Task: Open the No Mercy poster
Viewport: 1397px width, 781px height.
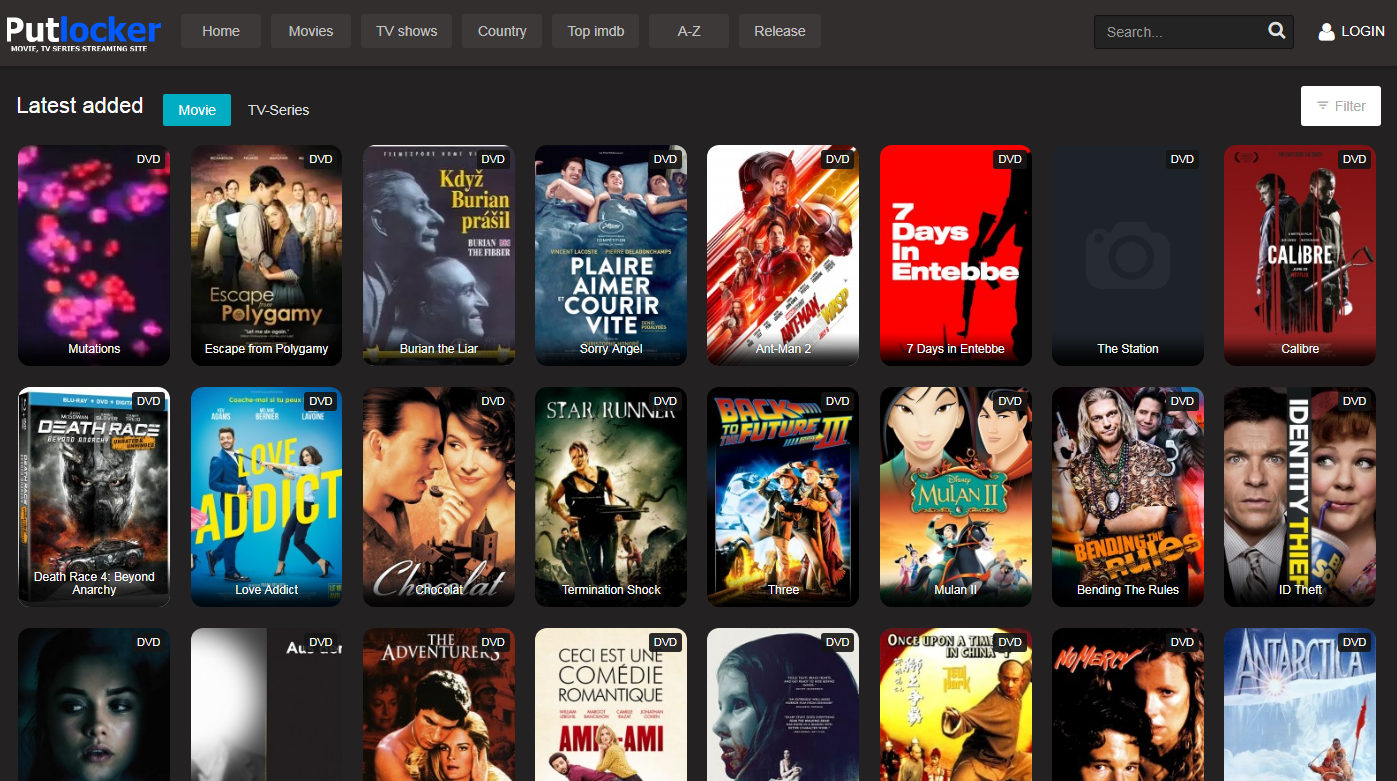Action: point(1128,704)
